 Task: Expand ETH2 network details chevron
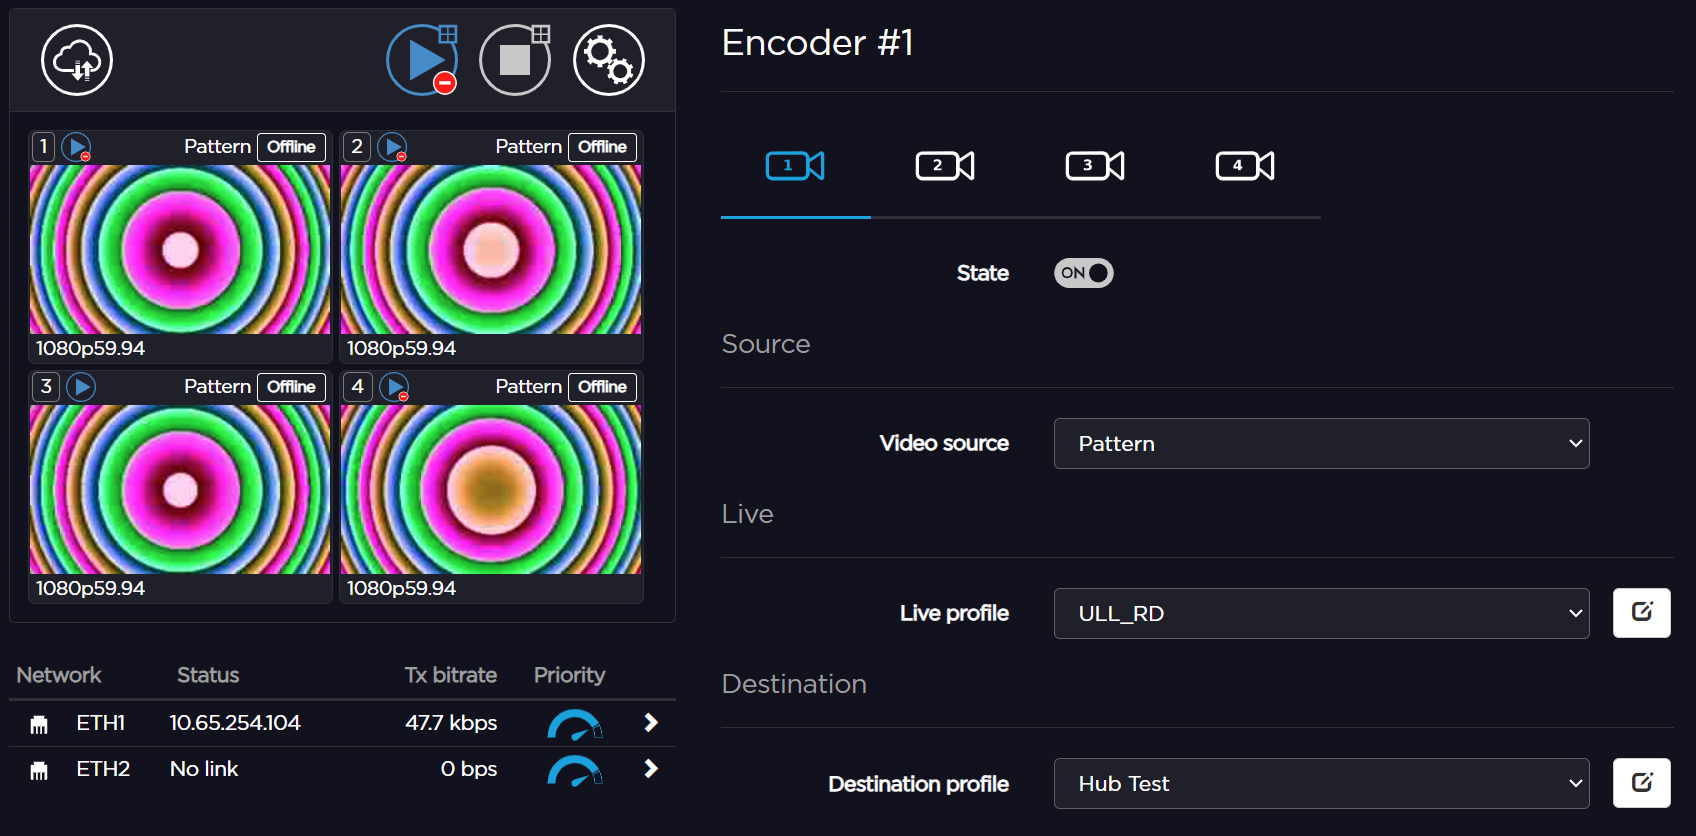coord(651,769)
